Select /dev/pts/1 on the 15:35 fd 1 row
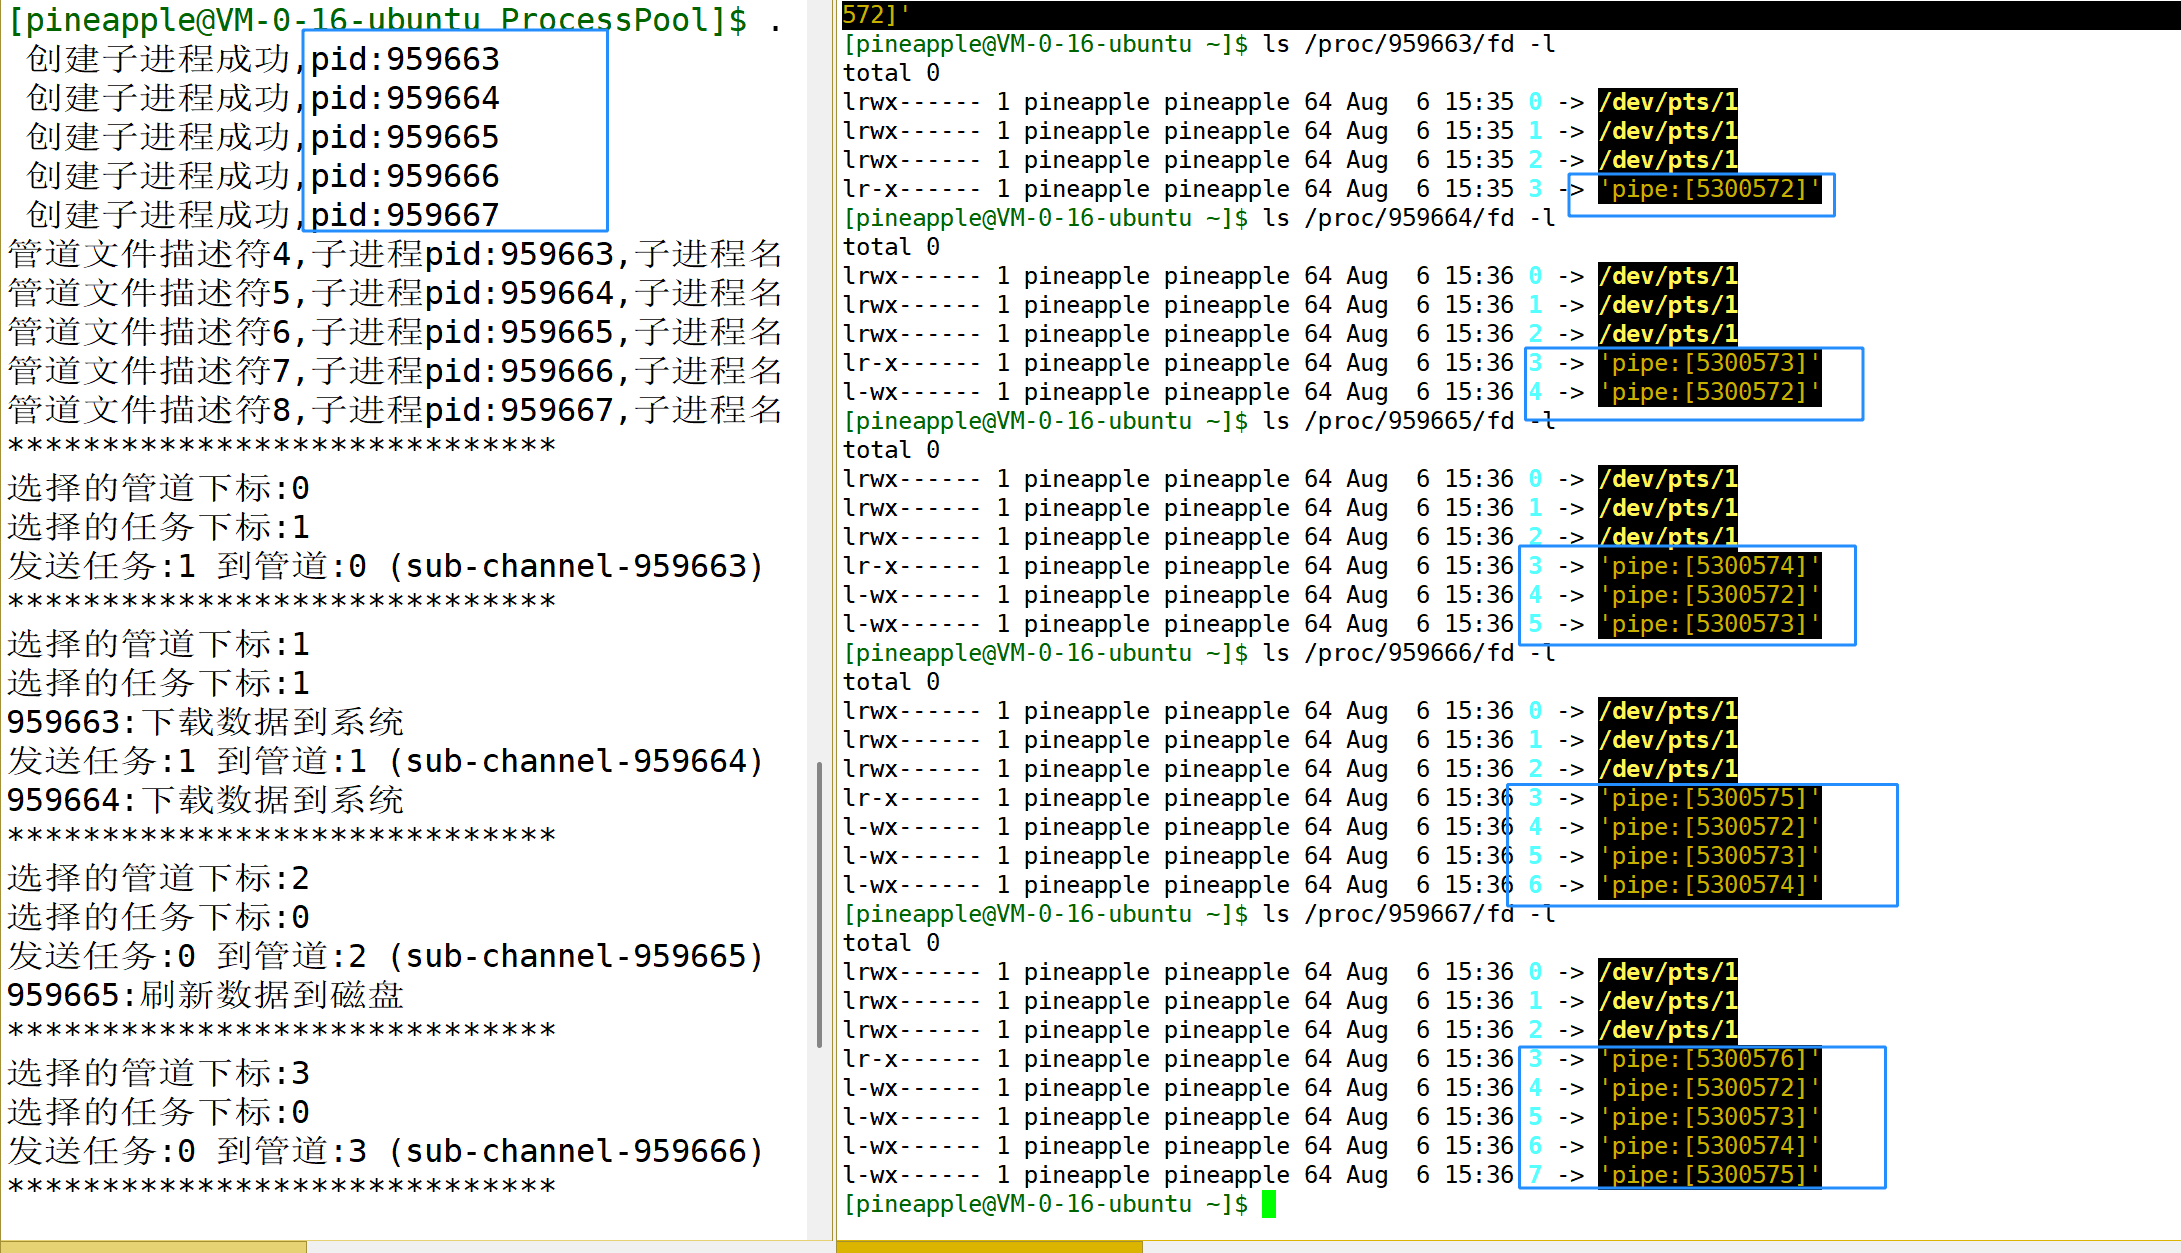This screenshot has height=1253, width=2181. tap(1668, 131)
